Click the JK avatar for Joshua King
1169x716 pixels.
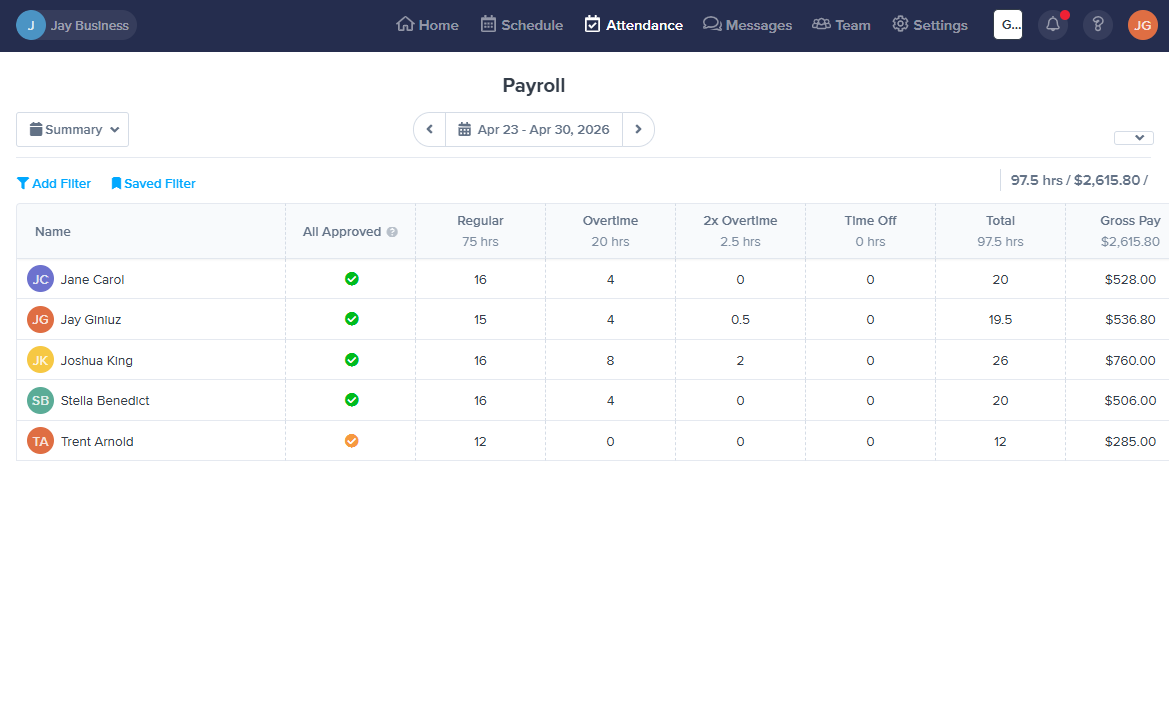click(40, 360)
